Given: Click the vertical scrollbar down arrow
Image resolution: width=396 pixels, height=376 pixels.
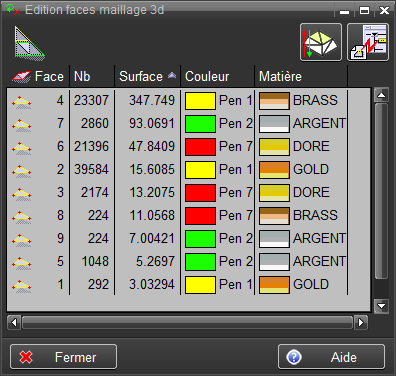Looking at the screenshot, I should (x=381, y=306).
